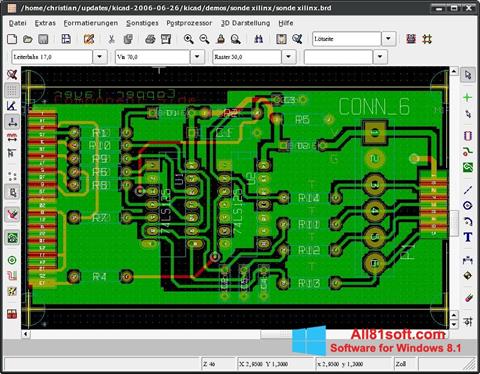Open the Datei menu

(x=17, y=23)
